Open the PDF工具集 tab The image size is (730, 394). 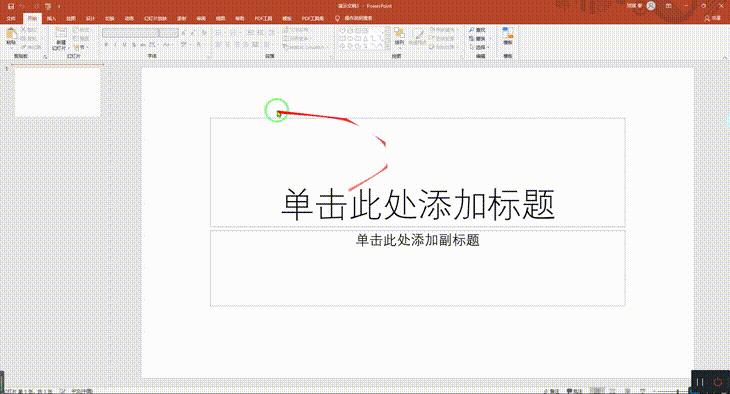pos(313,18)
